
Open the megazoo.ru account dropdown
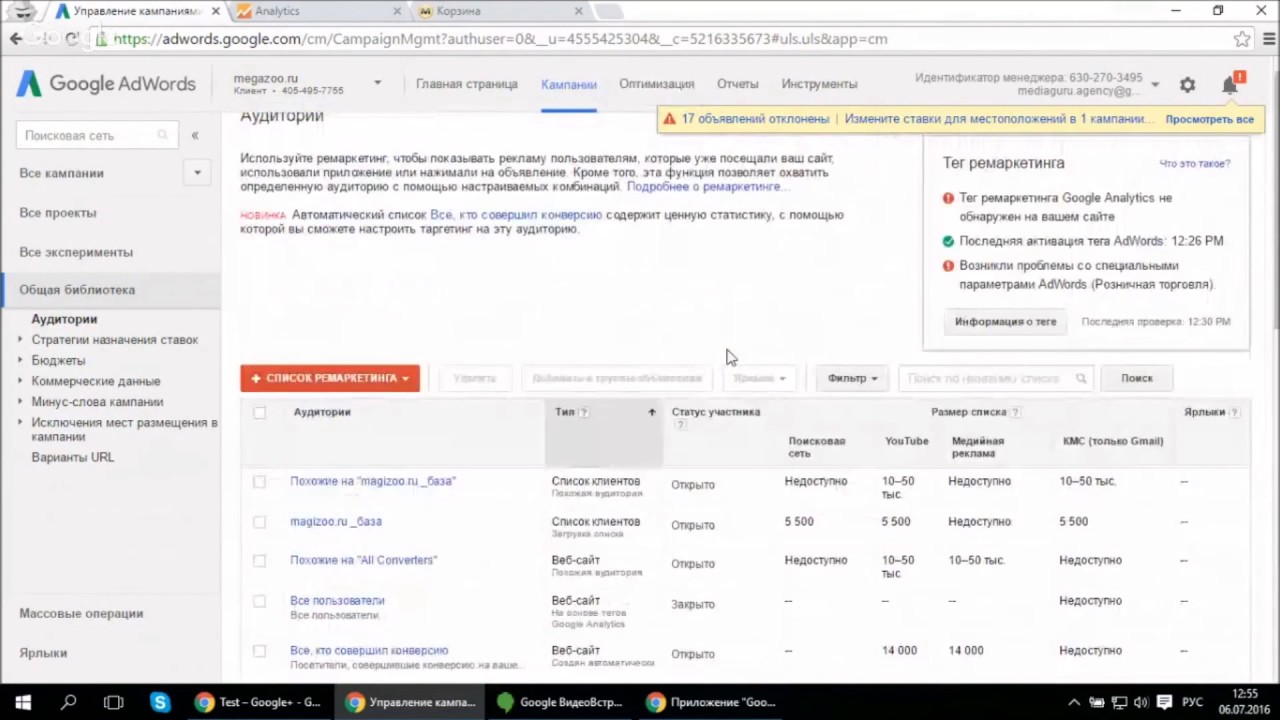377,83
